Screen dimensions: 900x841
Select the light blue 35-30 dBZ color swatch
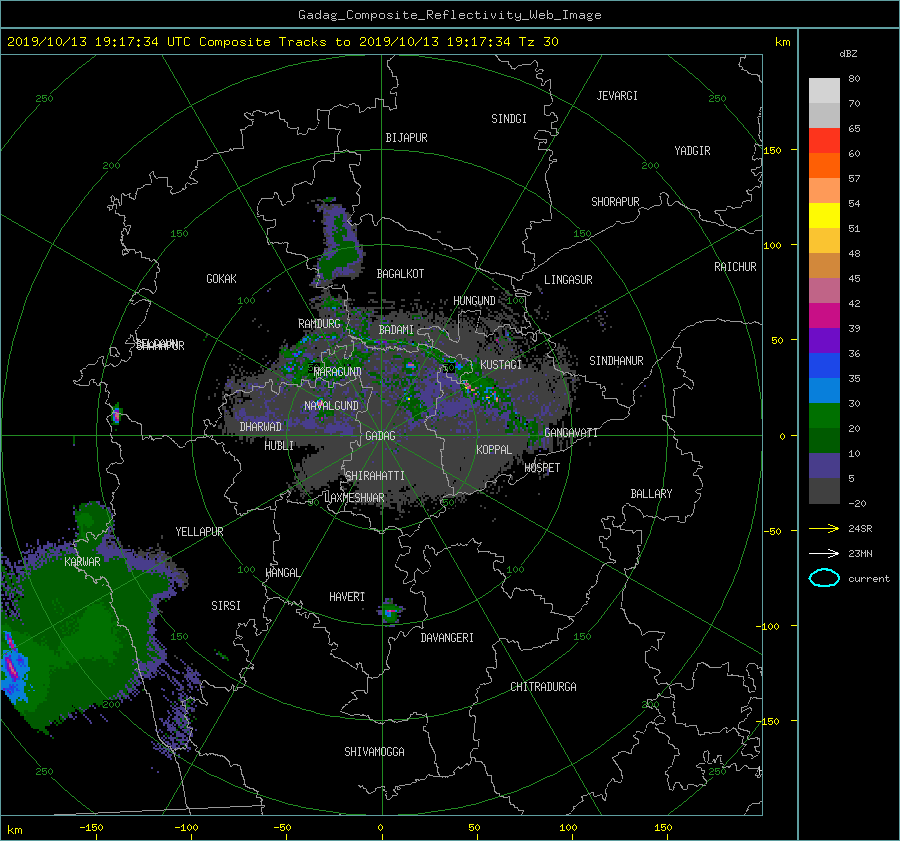pos(824,391)
